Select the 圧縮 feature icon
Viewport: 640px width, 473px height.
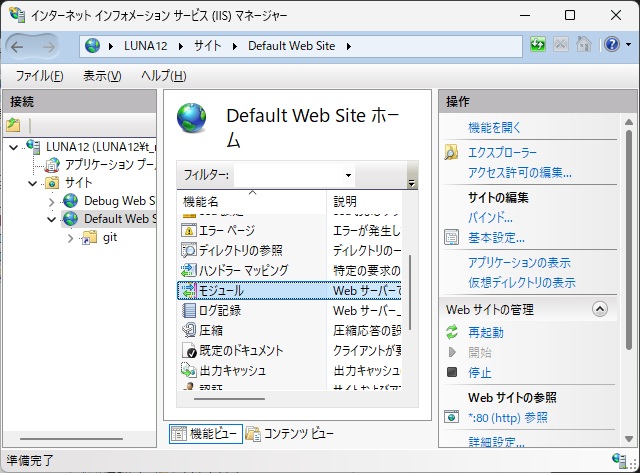pyautogui.click(x=189, y=330)
